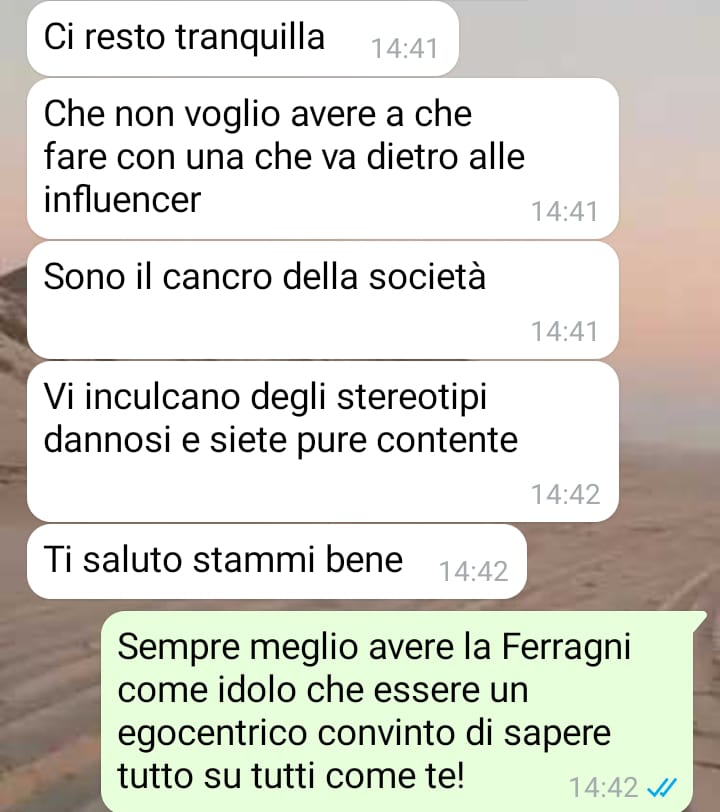Click 'dannosi e siete pure contente' line

click(x=280, y=440)
